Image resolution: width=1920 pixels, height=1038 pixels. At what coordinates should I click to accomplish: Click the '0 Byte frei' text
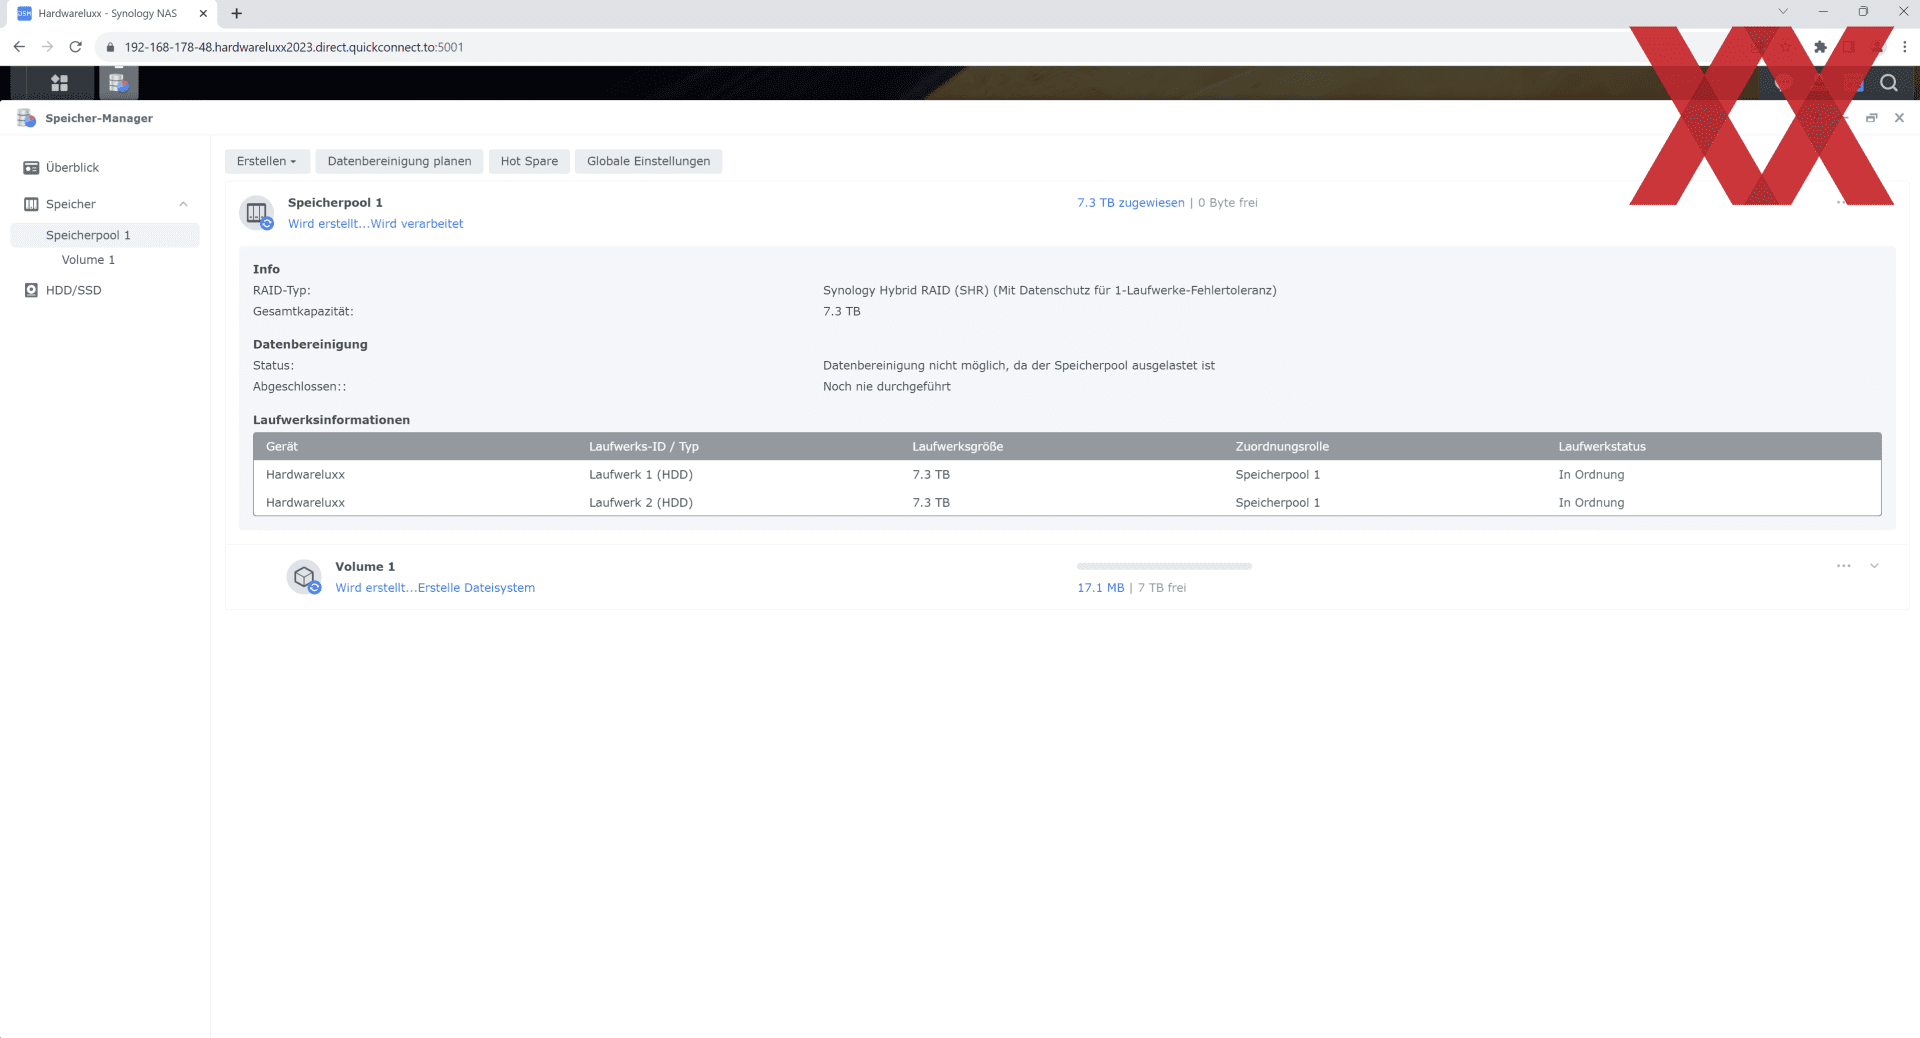tap(1228, 203)
